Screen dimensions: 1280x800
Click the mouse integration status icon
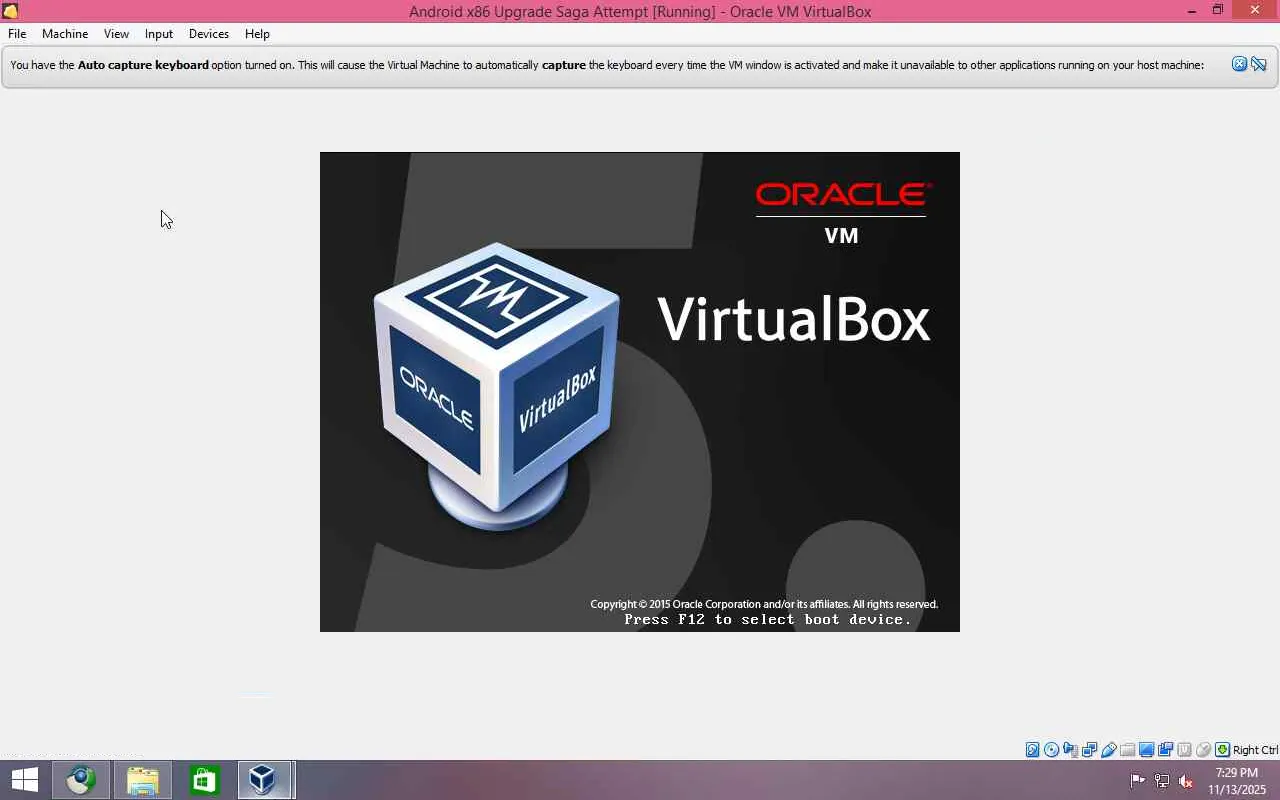[1204, 750]
